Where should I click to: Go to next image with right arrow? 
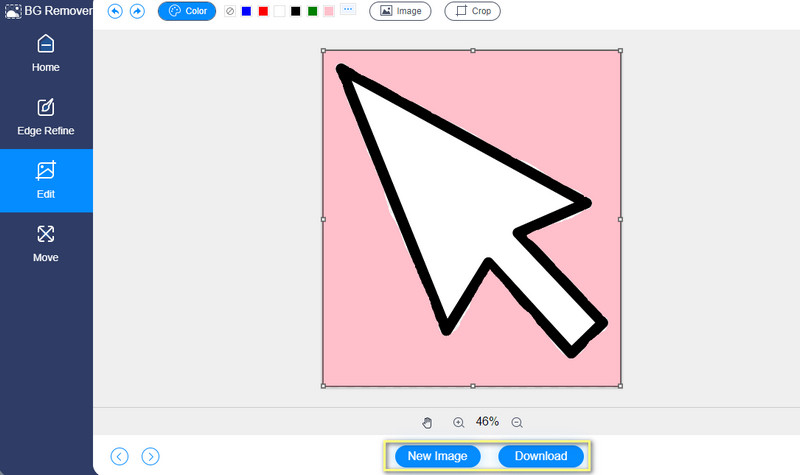(150, 456)
